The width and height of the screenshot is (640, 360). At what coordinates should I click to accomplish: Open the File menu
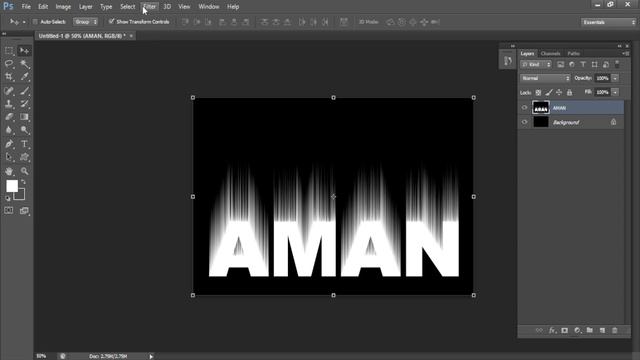coord(26,7)
